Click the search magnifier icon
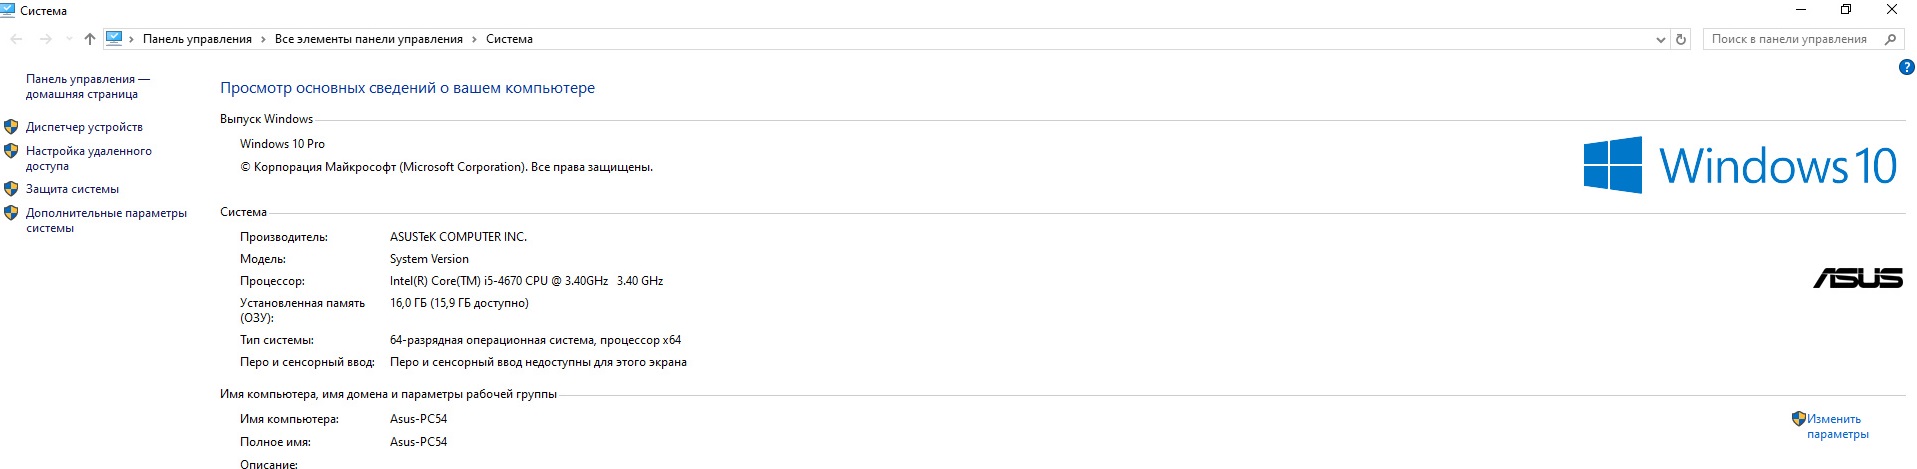Screen dimensions: 1917x469 tap(1889, 39)
